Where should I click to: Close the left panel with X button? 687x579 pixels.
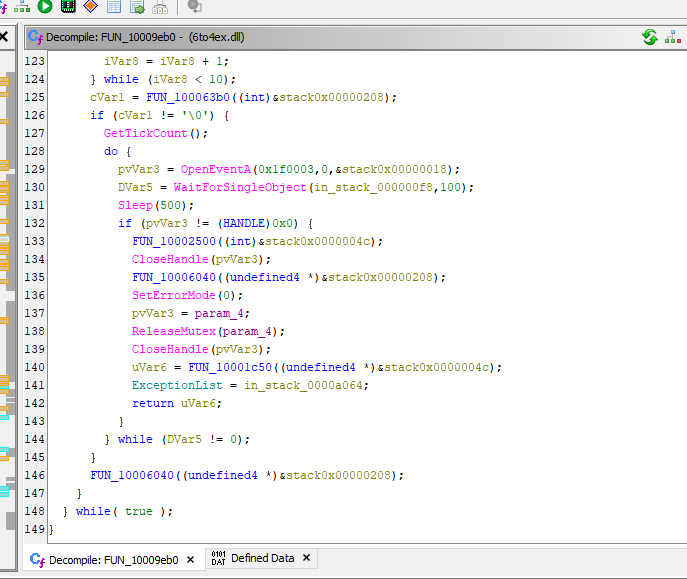coord(4,37)
